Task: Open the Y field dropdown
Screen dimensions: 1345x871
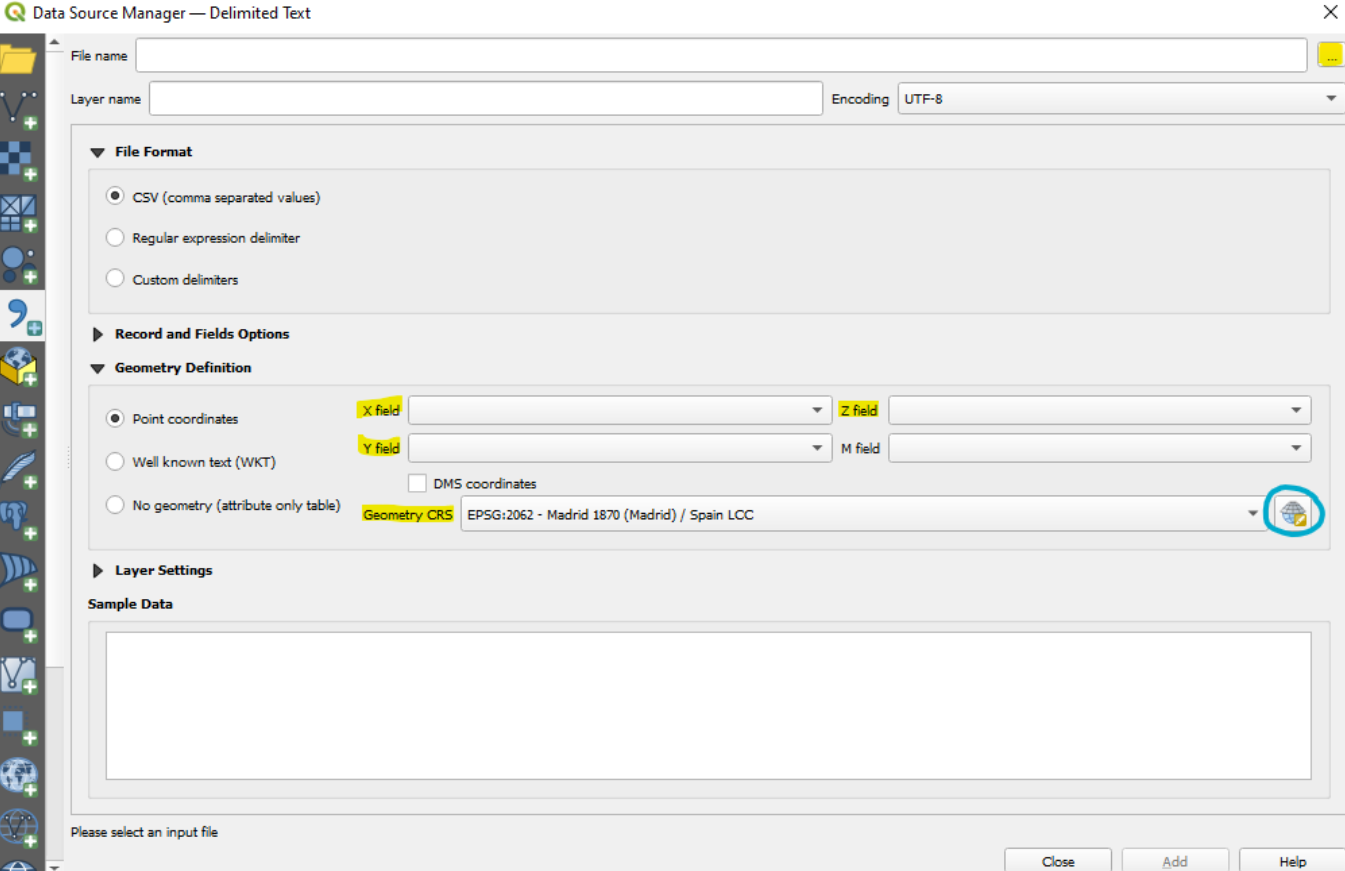Action: point(620,448)
